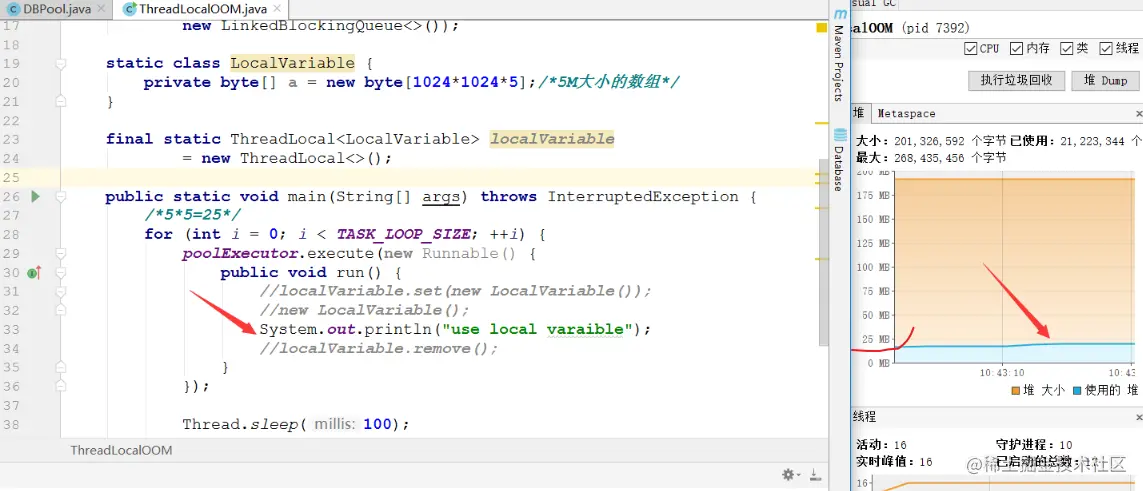Uncheck the CPU checkbox
Viewport: 1143px width, 491px height.
[x=970, y=49]
